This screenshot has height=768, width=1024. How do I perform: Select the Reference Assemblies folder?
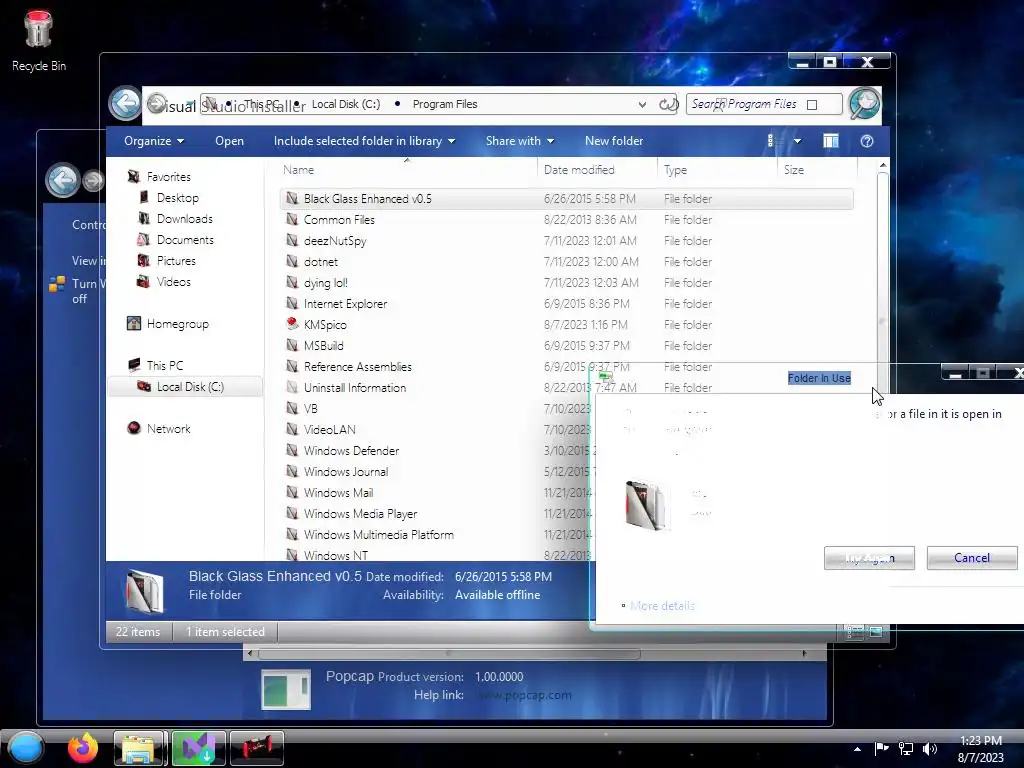357,366
